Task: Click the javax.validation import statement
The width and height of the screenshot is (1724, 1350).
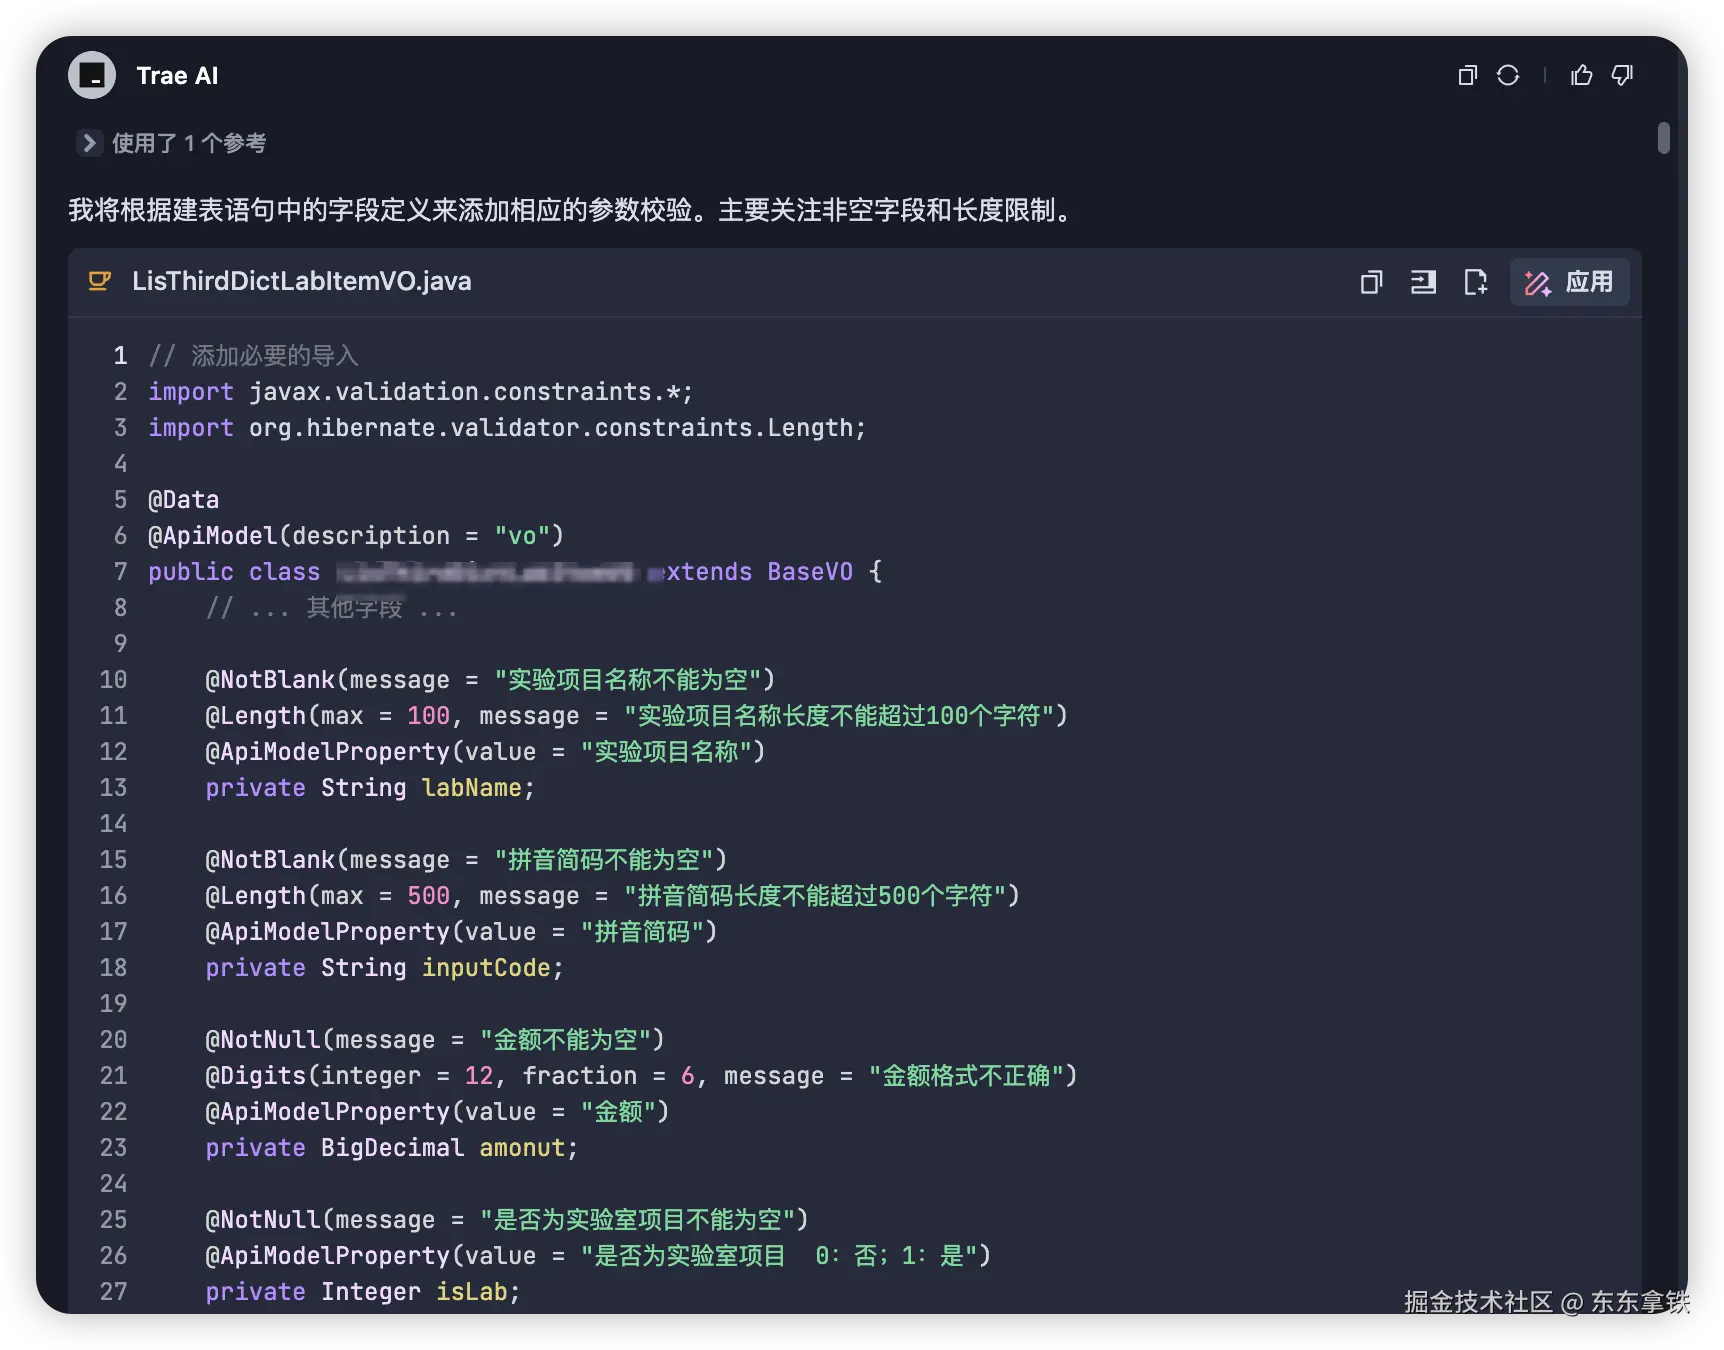Action: point(420,391)
